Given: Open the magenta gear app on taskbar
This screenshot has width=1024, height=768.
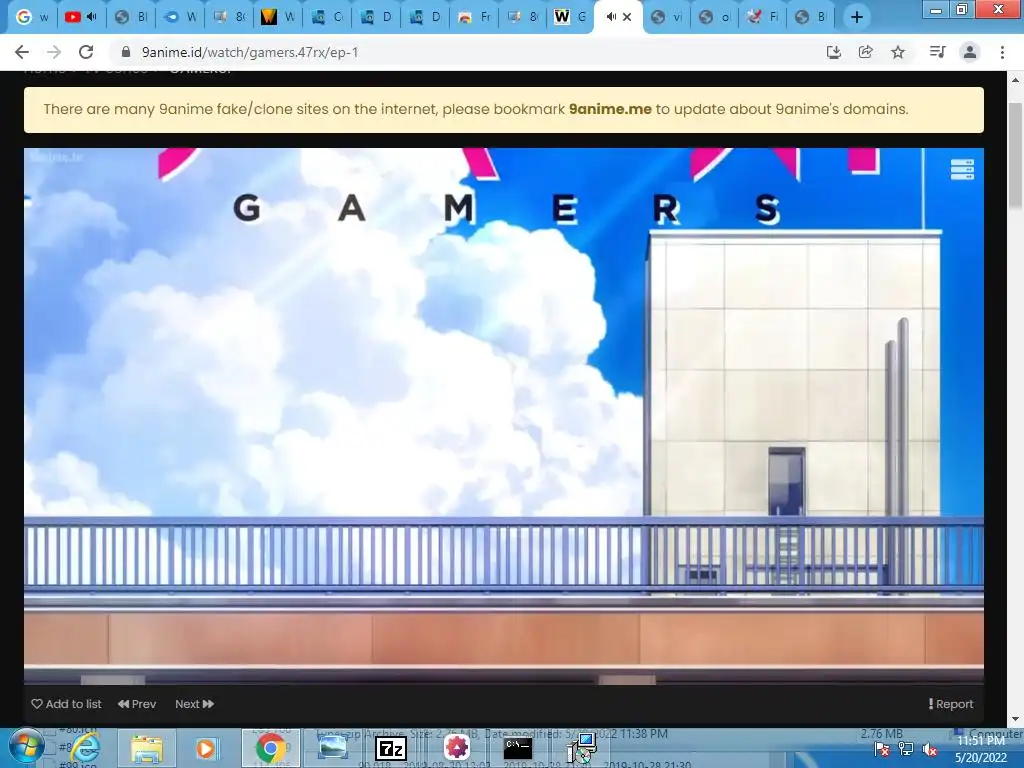Looking at the screenshot, I should [457, 748].
